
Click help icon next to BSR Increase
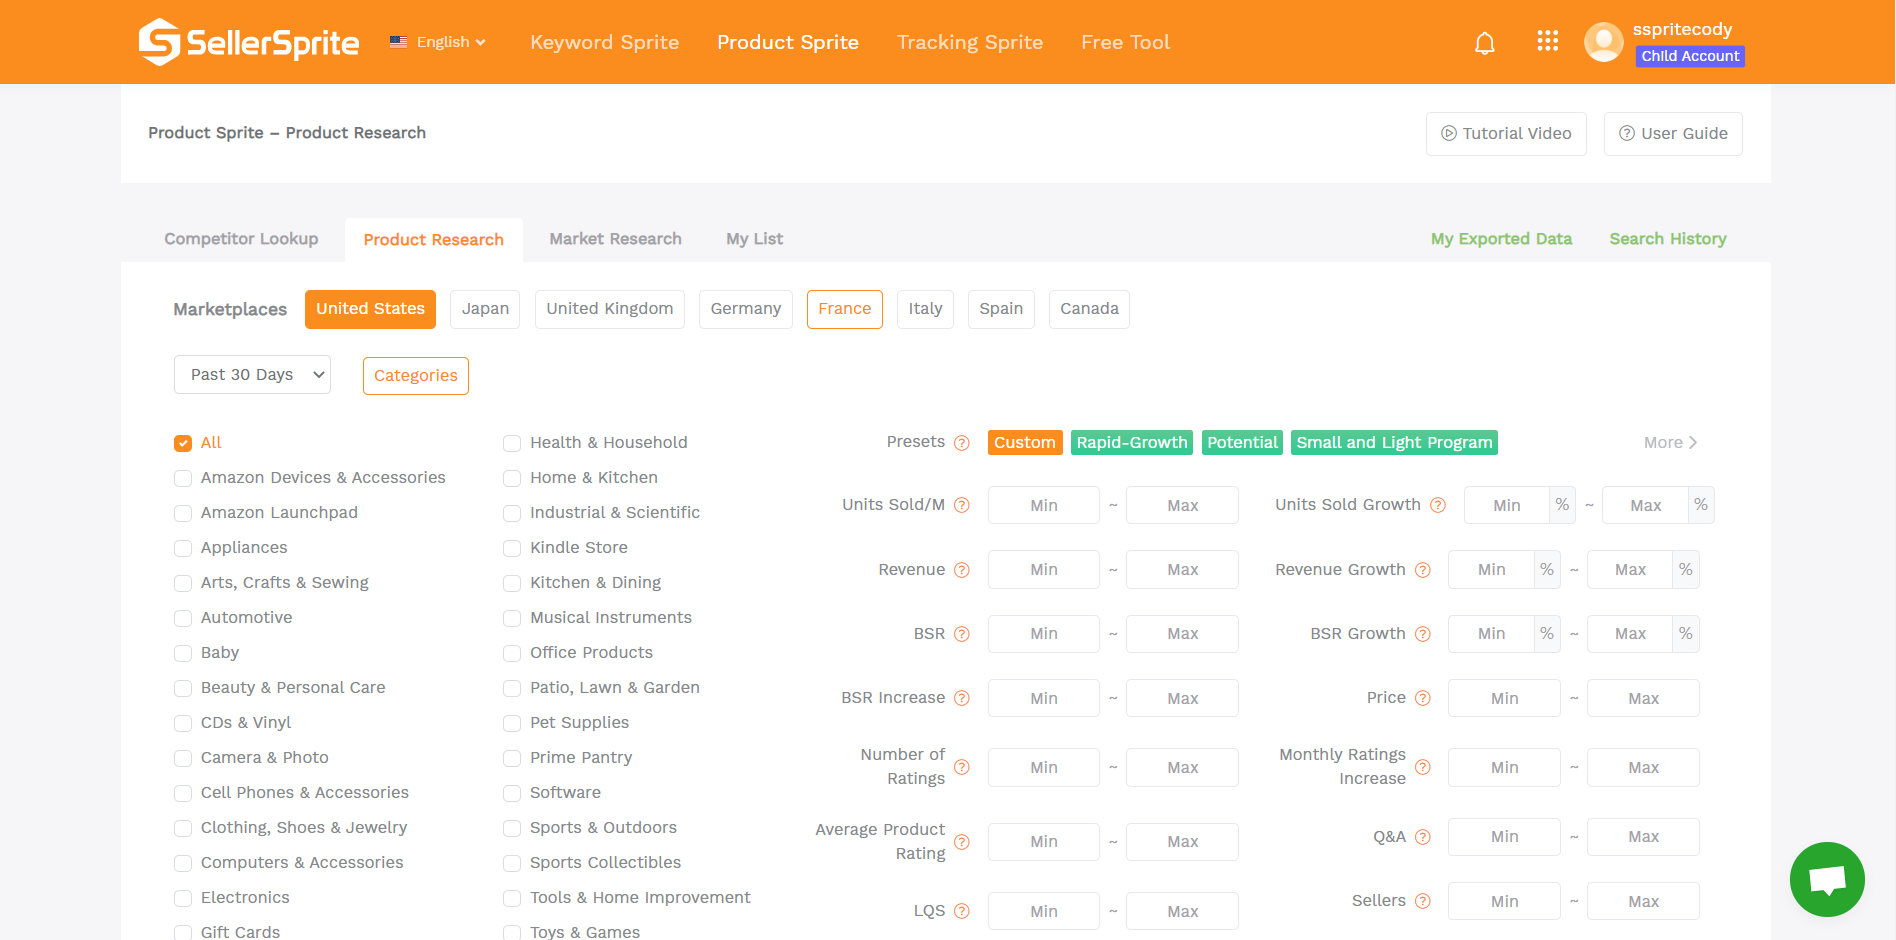click(x=962, y=698)
